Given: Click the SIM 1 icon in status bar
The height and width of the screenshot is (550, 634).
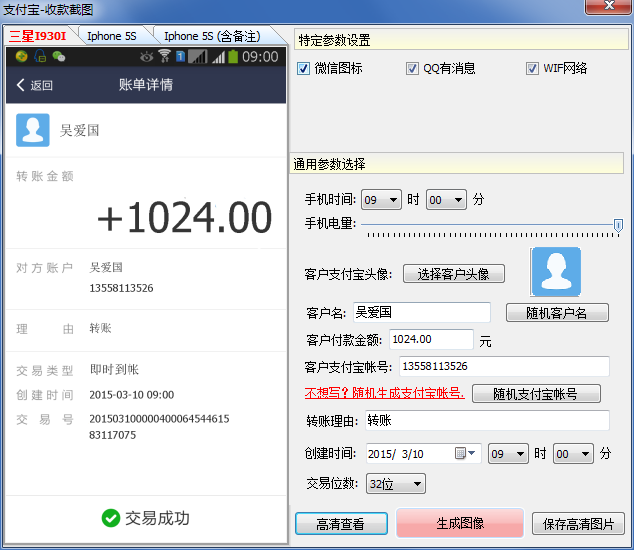Looking at the screenshot, I should coord(180,57).
